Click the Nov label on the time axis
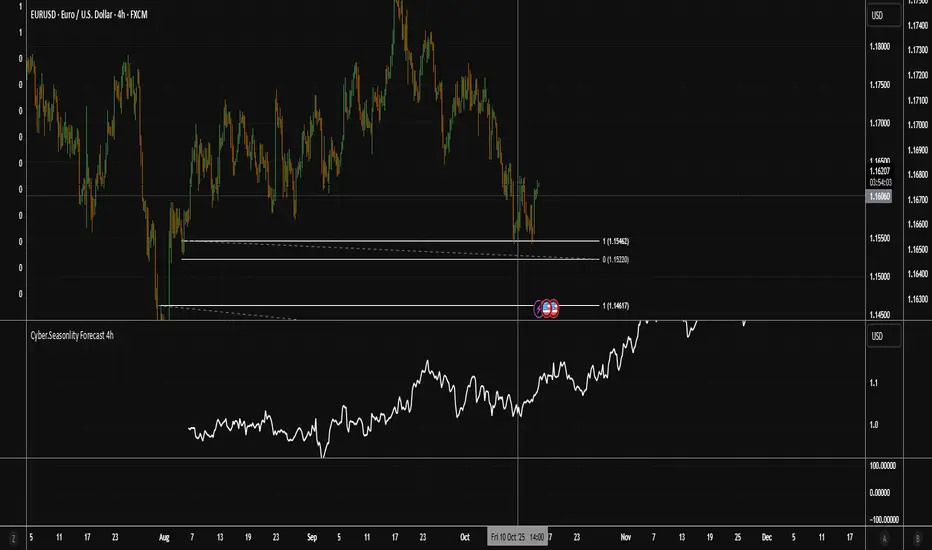 625,538
